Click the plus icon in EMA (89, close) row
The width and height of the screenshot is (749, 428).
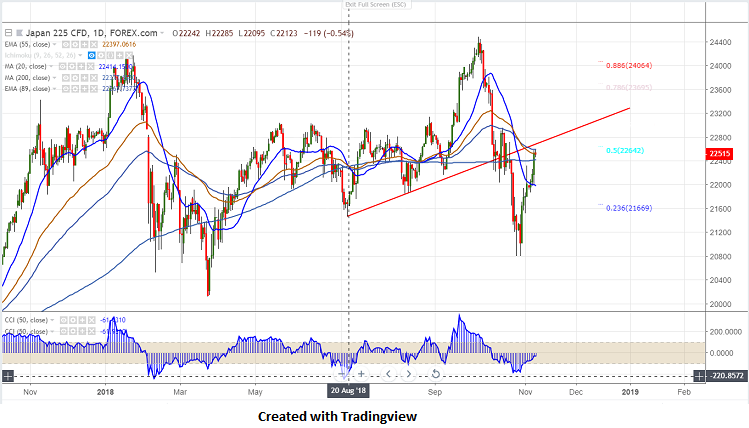point(85,89)
